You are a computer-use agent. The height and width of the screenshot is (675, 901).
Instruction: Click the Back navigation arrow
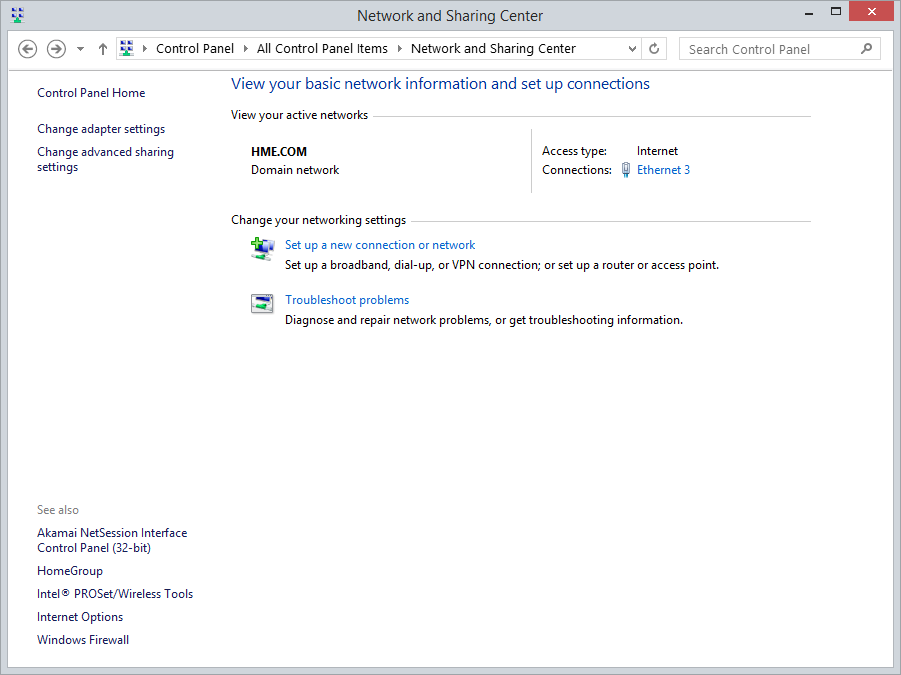(x=28, y=49)
